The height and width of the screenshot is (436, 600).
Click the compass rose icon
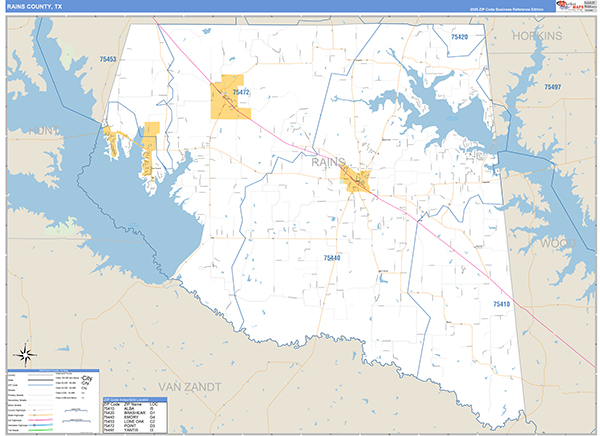point(25,355)
